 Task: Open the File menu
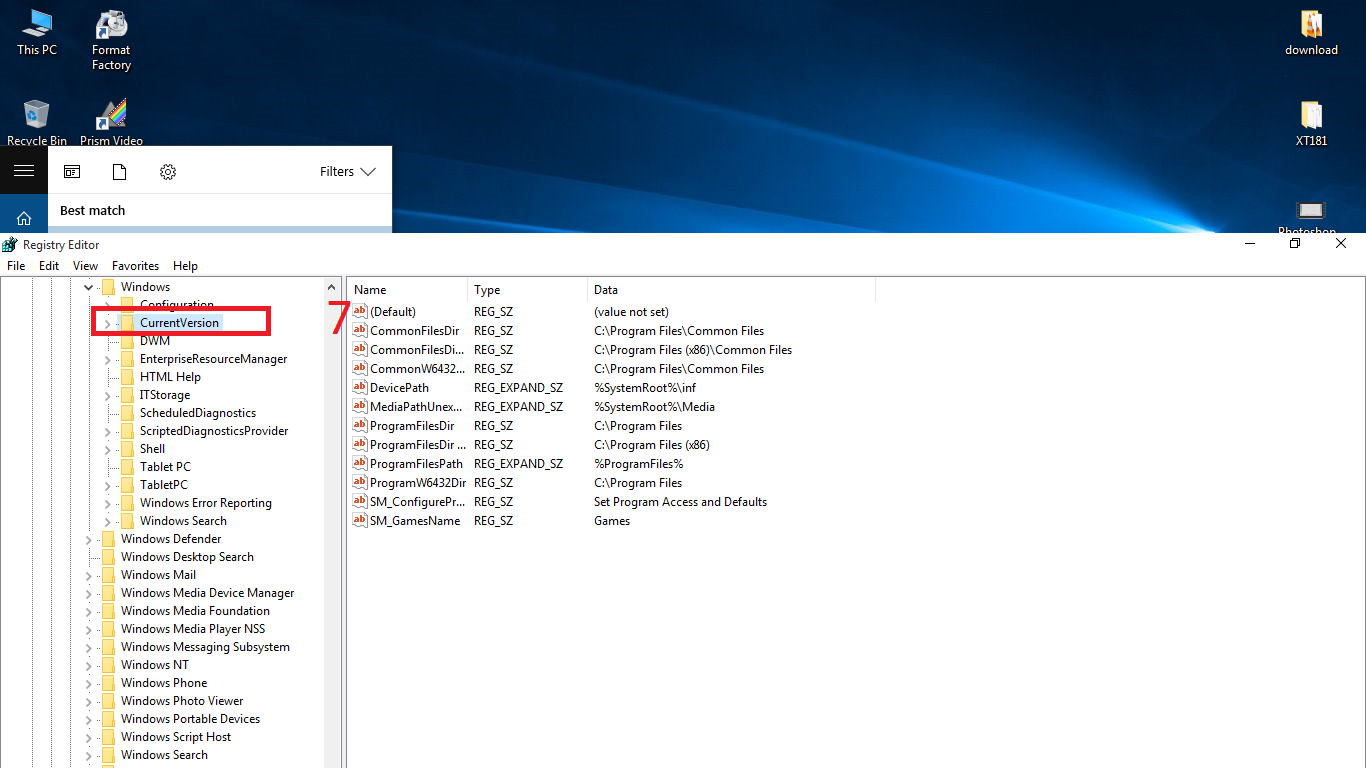[16, 266]
